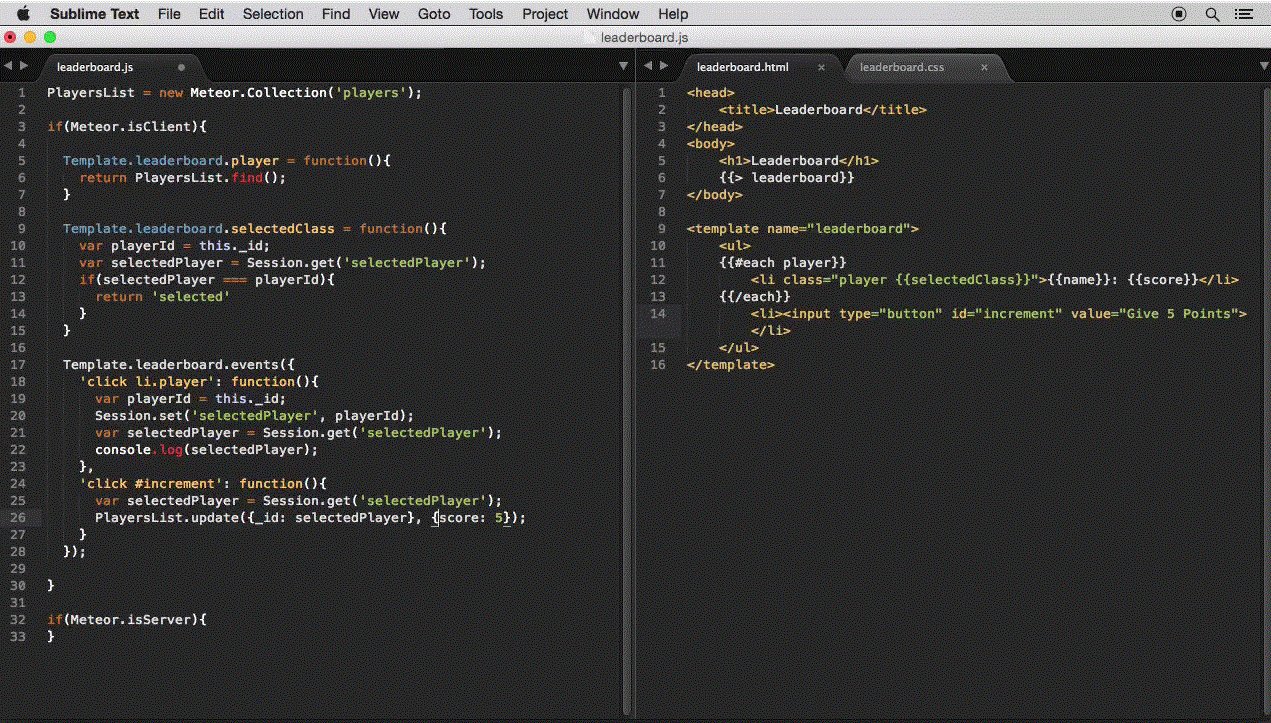This screenshot has height=723, width=1271.
Task: Click "return 'selected'" line
Action: click(x=163, y=296)
